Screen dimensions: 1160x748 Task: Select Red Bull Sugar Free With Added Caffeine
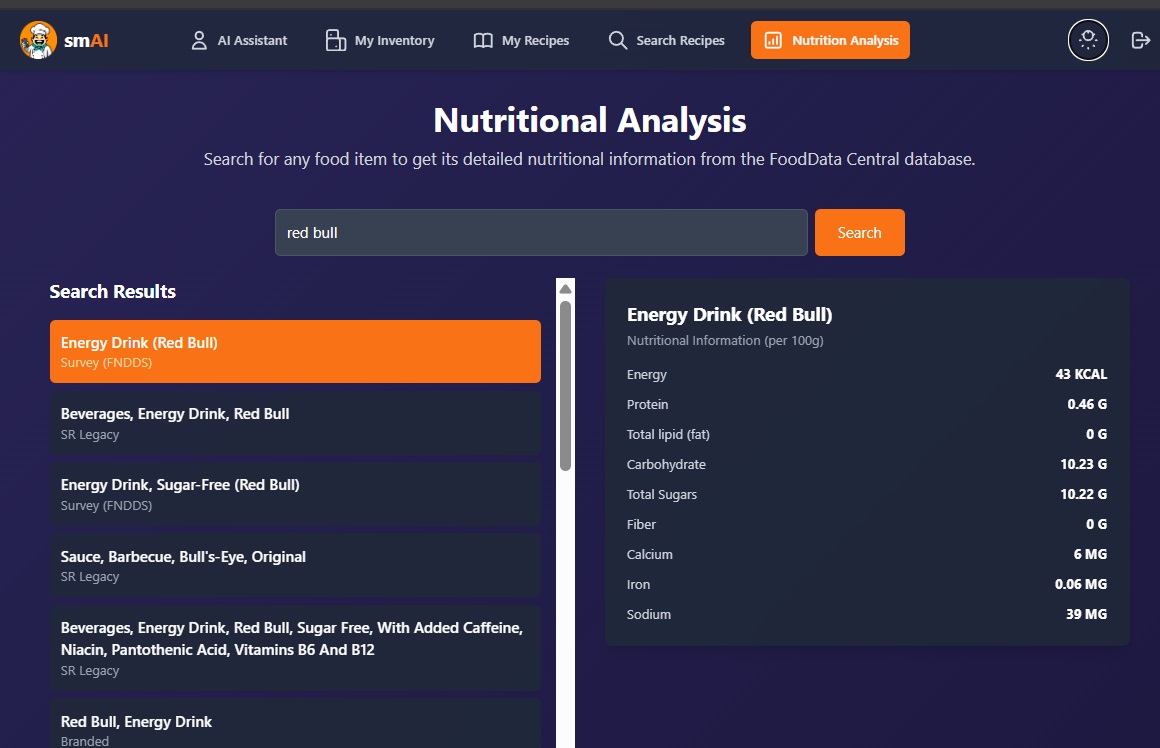pos(295,648)
